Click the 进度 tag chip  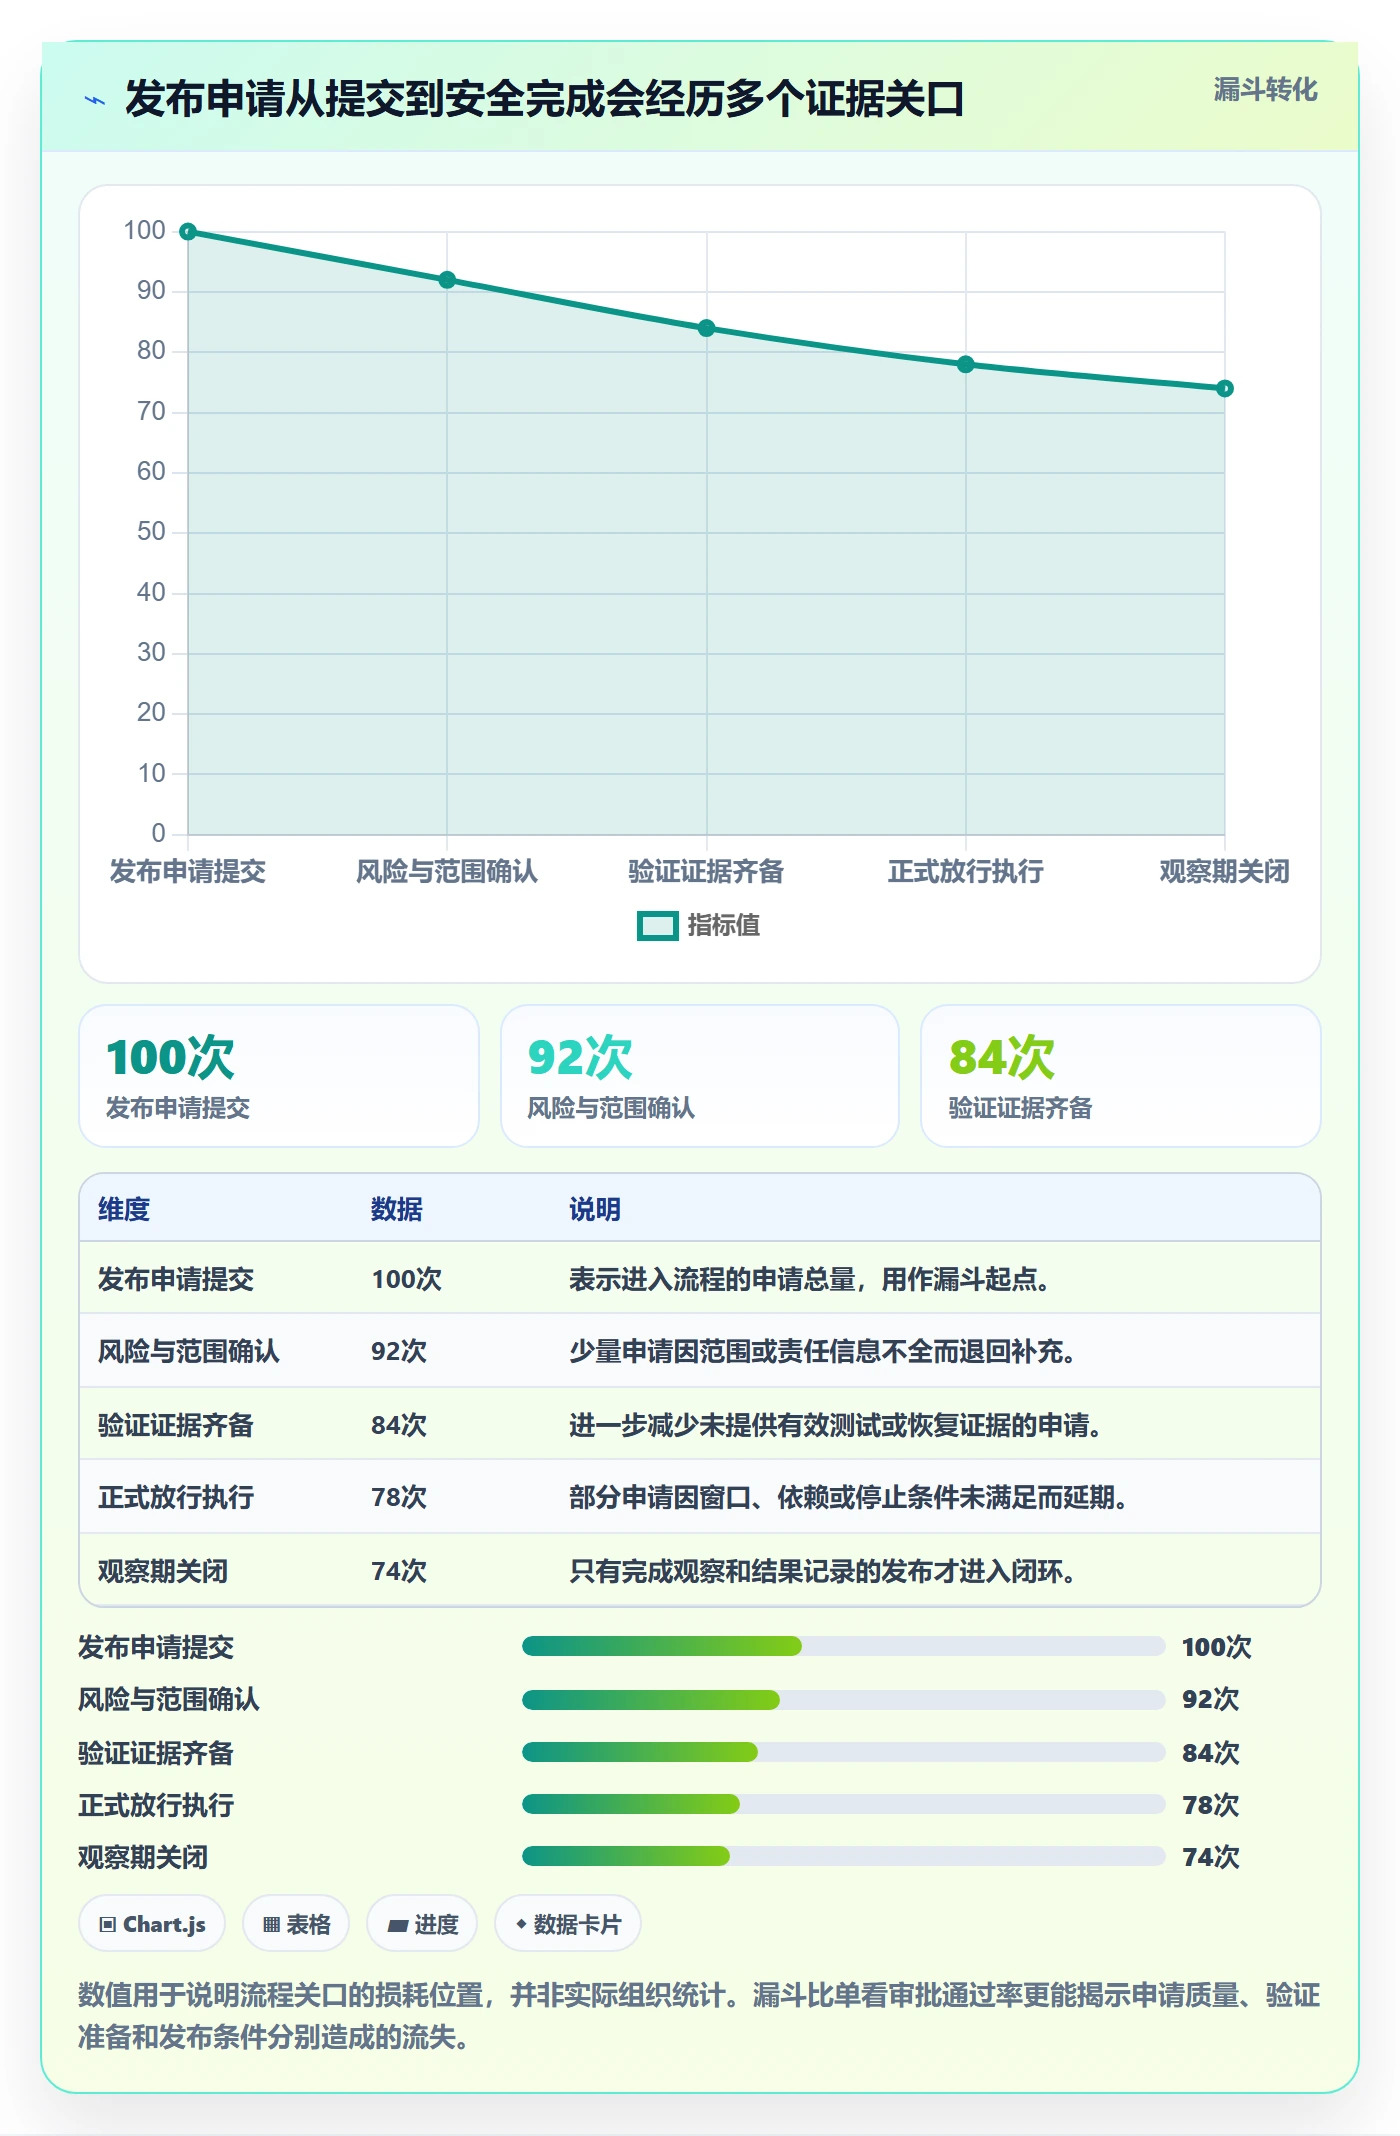(x=422, y=1924)
